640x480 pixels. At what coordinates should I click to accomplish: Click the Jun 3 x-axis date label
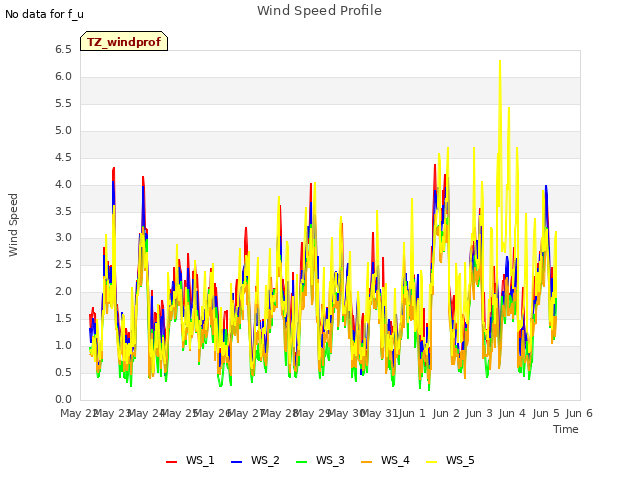tap(479, 413)
